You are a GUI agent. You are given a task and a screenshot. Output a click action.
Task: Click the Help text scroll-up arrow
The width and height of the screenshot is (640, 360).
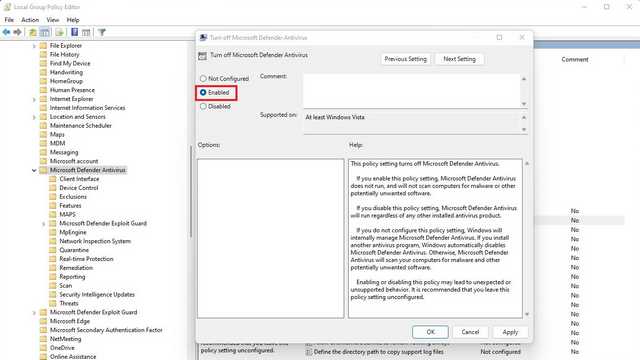tap(527, 163)
